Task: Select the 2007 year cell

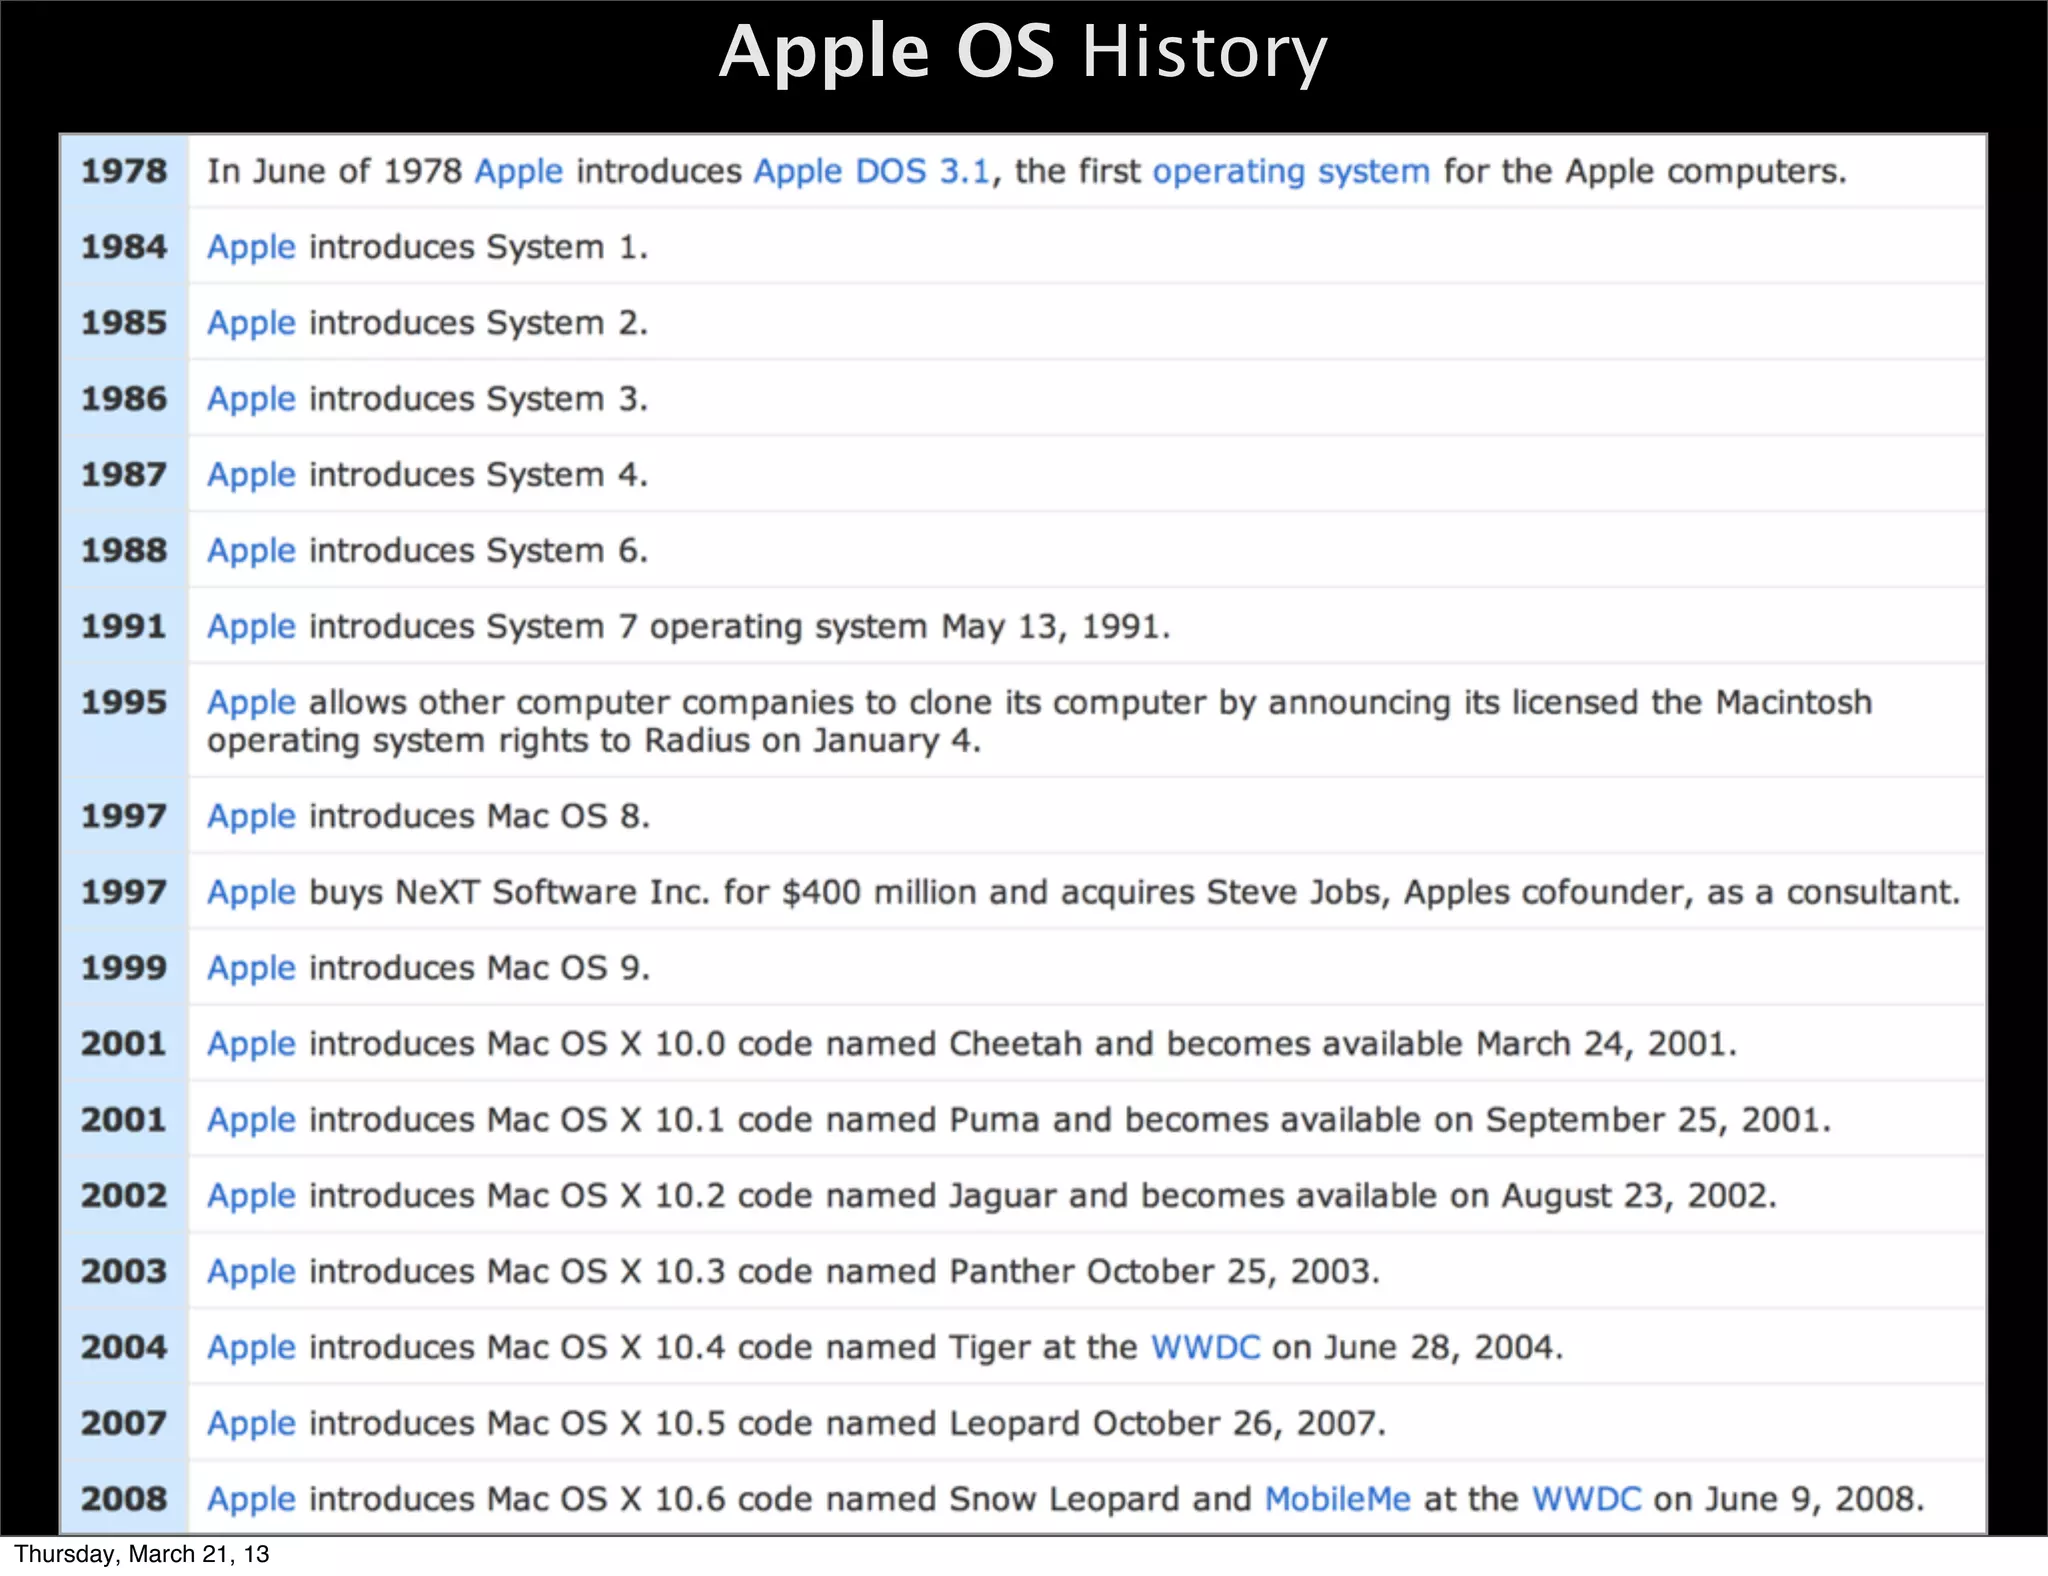Action: coord(124,1424)
